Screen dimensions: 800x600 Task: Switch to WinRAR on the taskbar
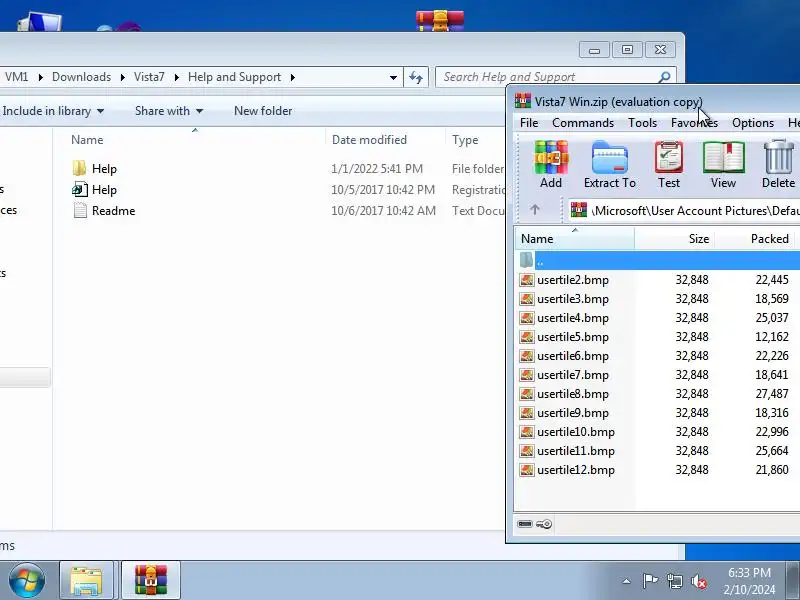(151, 580)
